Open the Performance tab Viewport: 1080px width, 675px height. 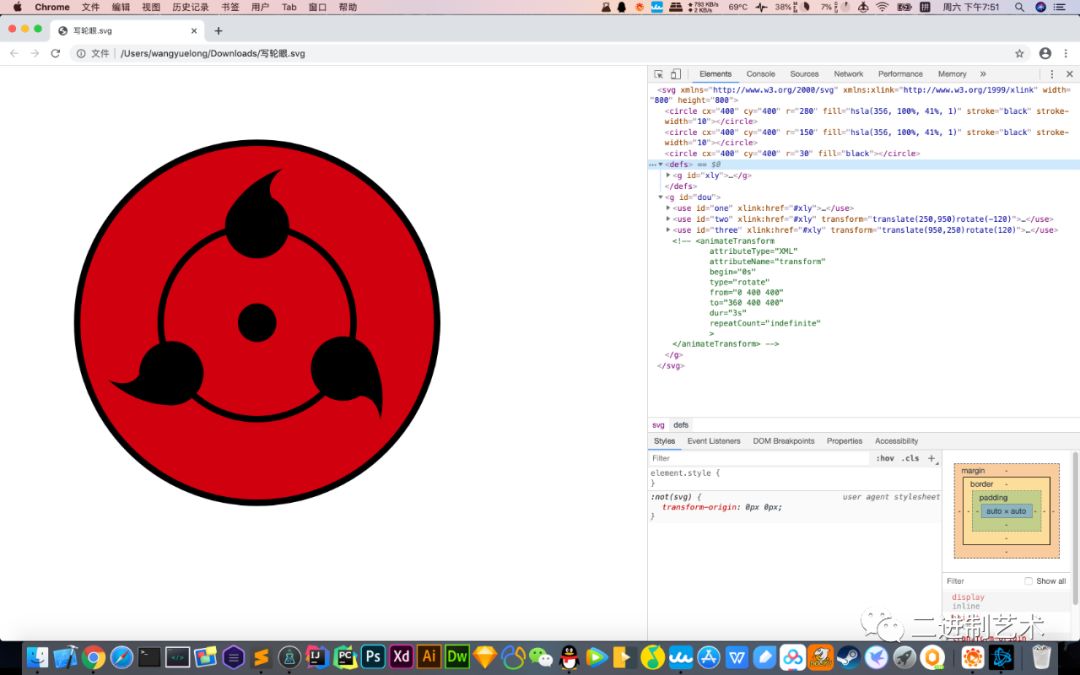click(900, 74)
